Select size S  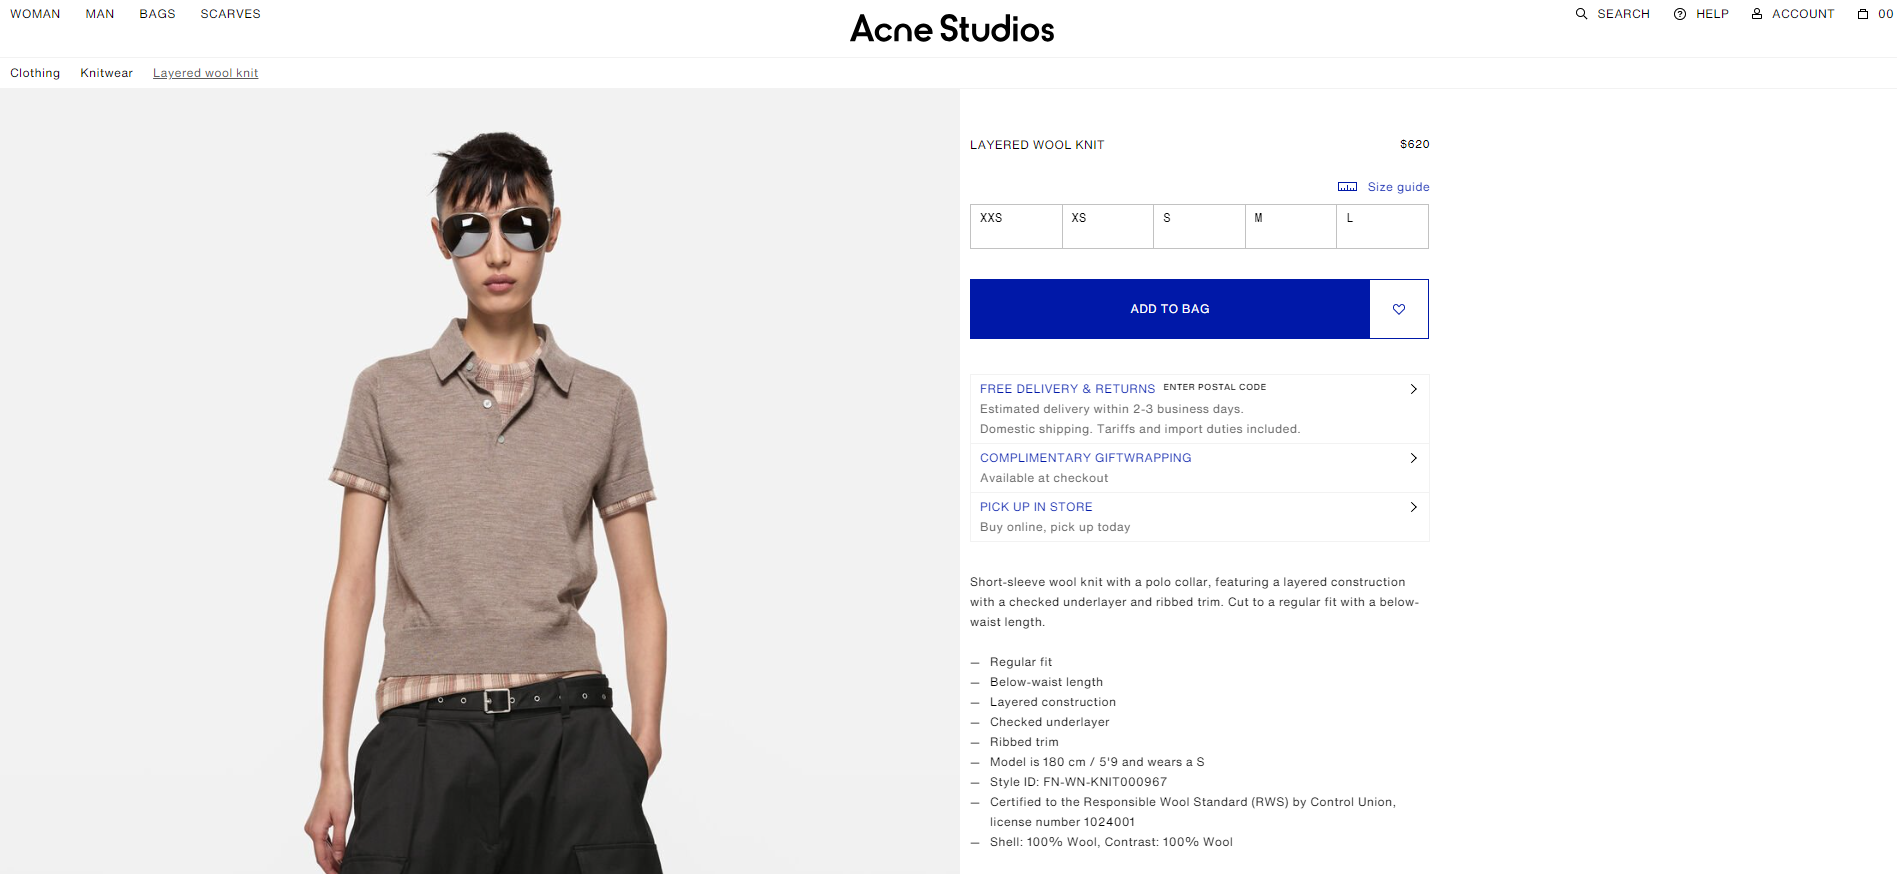point(1199,226)
